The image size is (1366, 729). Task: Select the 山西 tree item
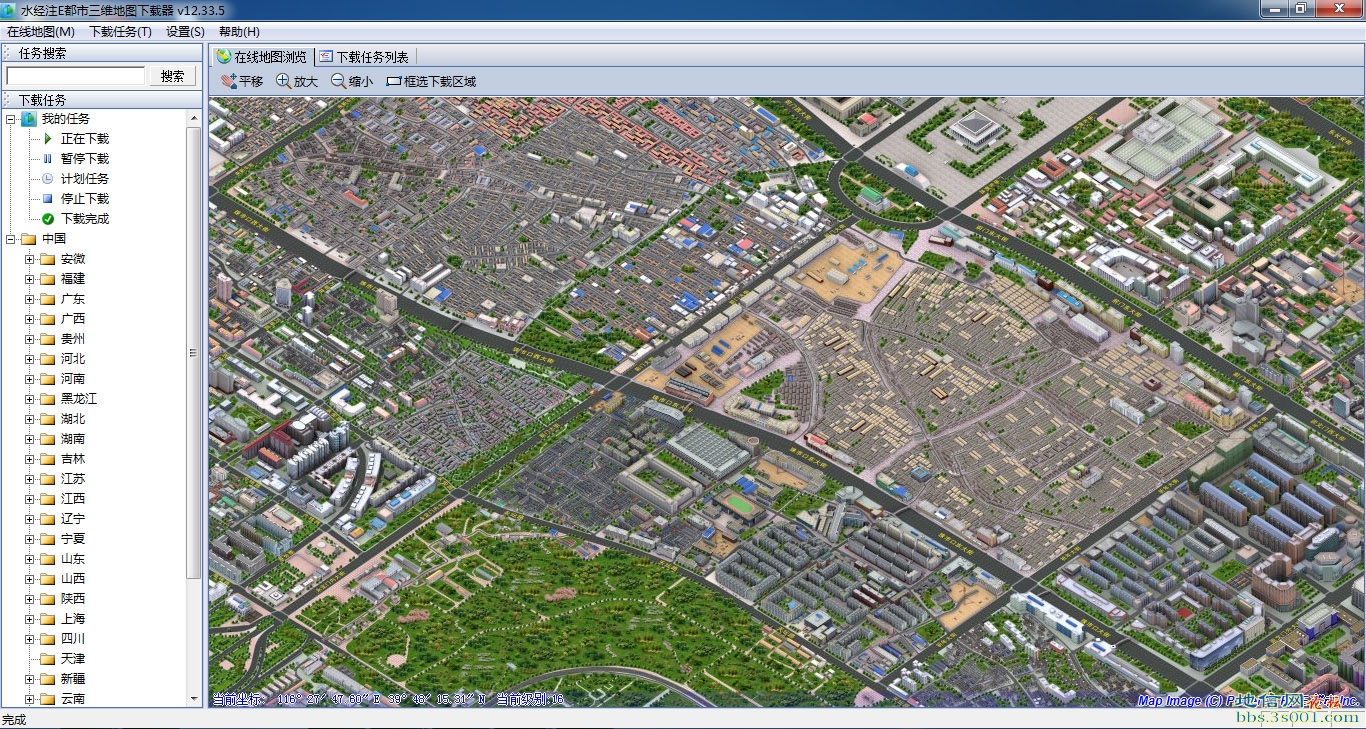pos(73,579)
